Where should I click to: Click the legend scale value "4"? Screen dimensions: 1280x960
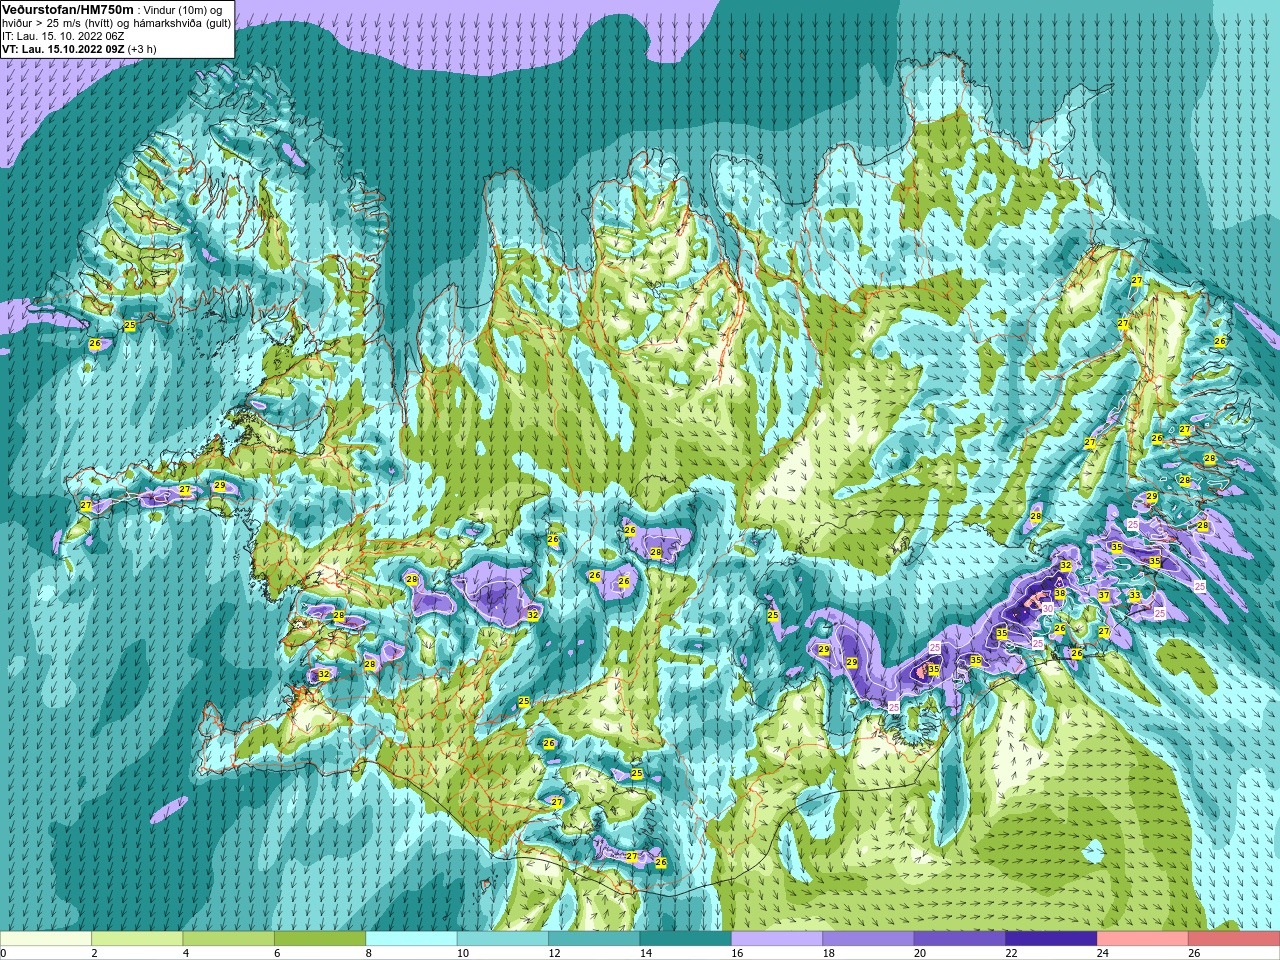pyautogui.click(x=186, y=953)
